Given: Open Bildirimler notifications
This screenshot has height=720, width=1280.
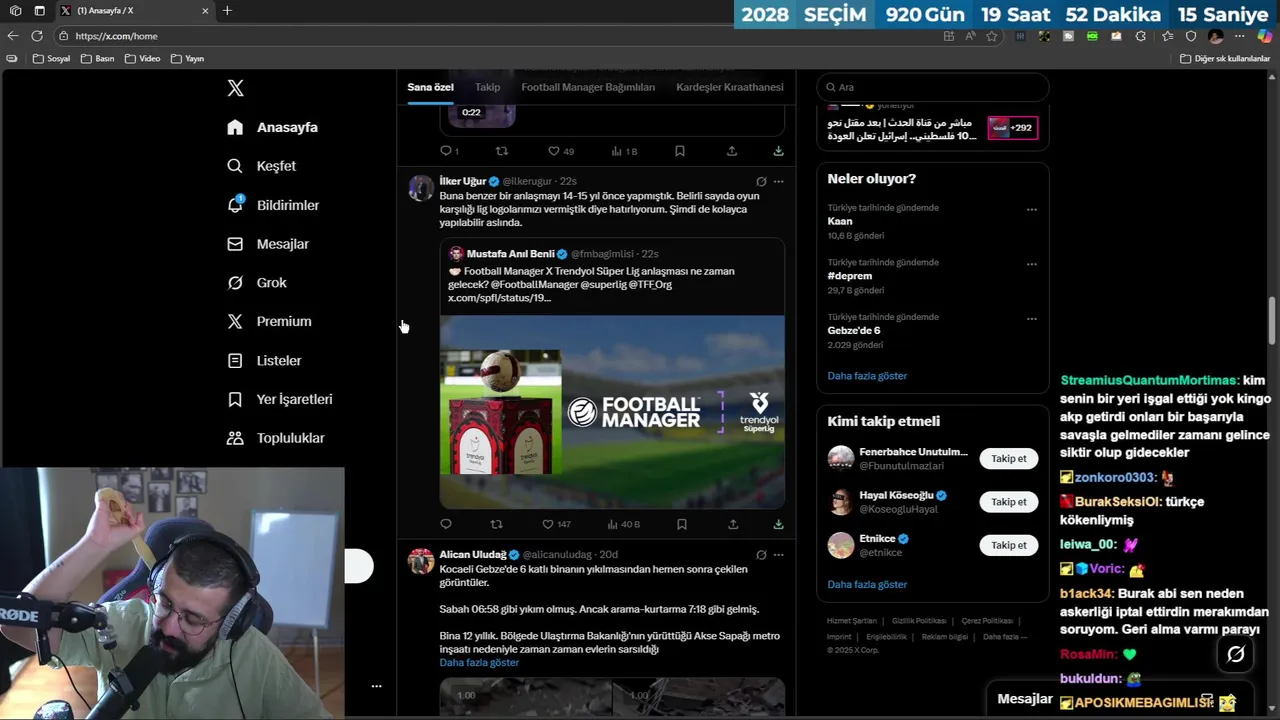Looking at the screenshot, I should point(273,205).
